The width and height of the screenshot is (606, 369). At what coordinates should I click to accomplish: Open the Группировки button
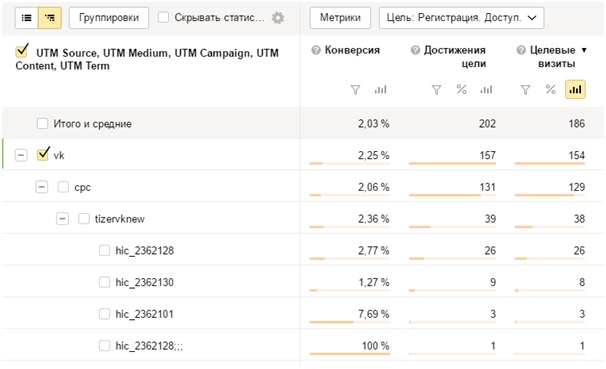109,18
